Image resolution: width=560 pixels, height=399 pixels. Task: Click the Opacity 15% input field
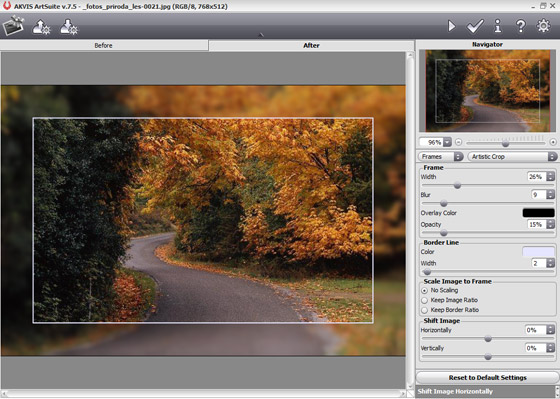(x=536, y=224)
